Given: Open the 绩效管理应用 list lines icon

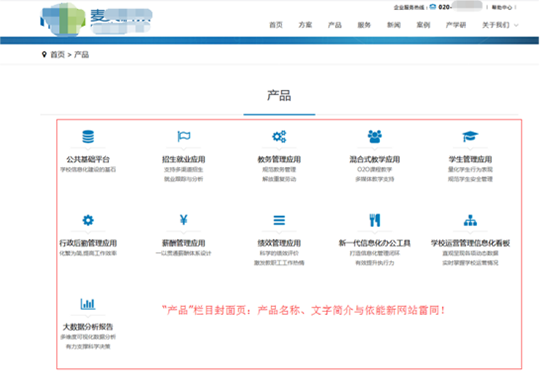Looking at the screenshot, I should coord(279,220).
